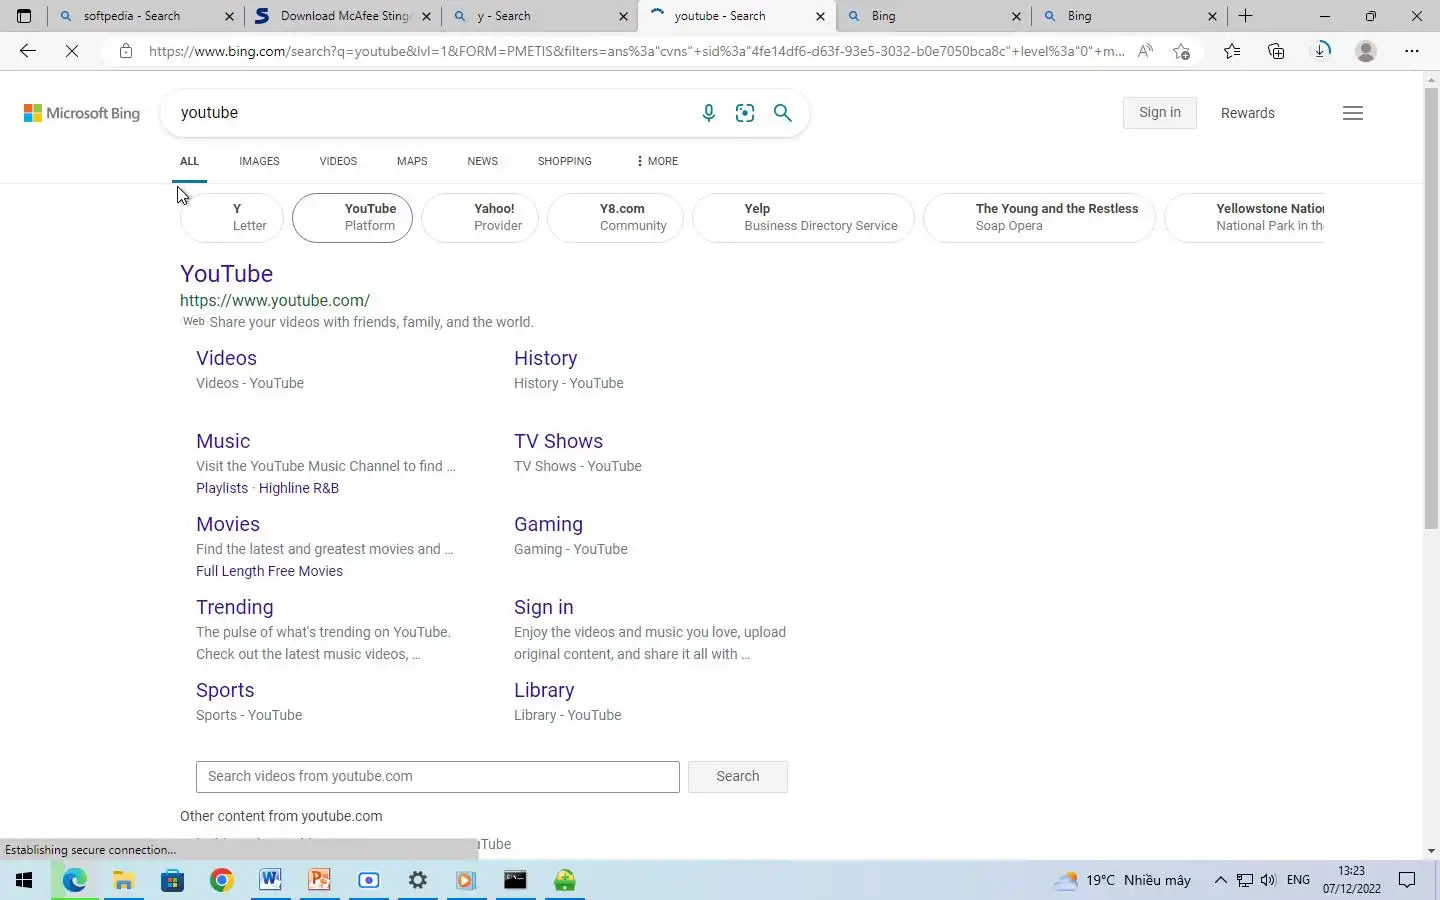Open the Highline R&B link
The width and height of the screenshot is (1440, 900).
pyautogui.click(x=299, y=488)
